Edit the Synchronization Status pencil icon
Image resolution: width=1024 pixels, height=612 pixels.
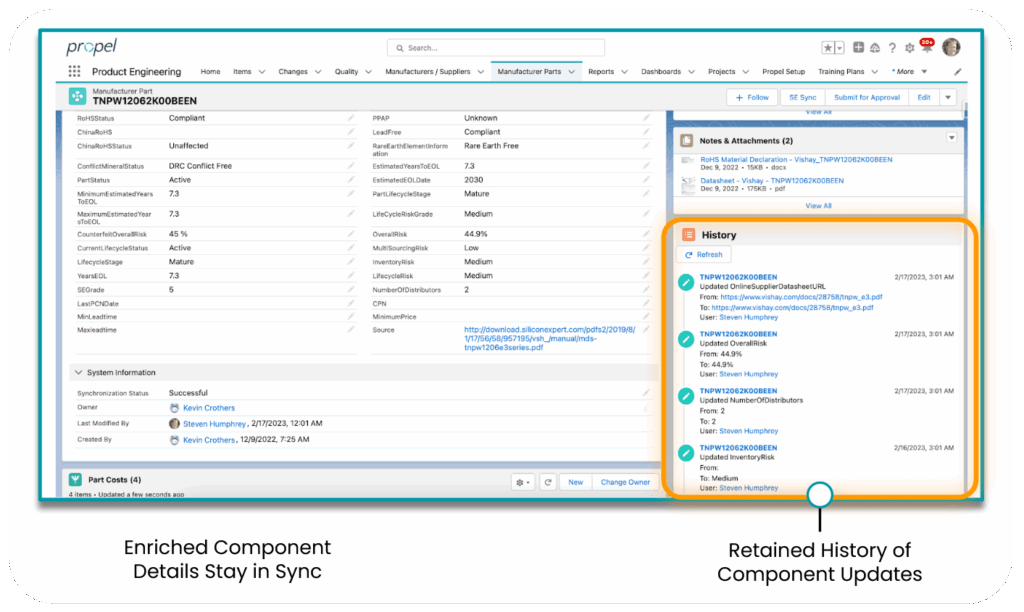[646, 393]
